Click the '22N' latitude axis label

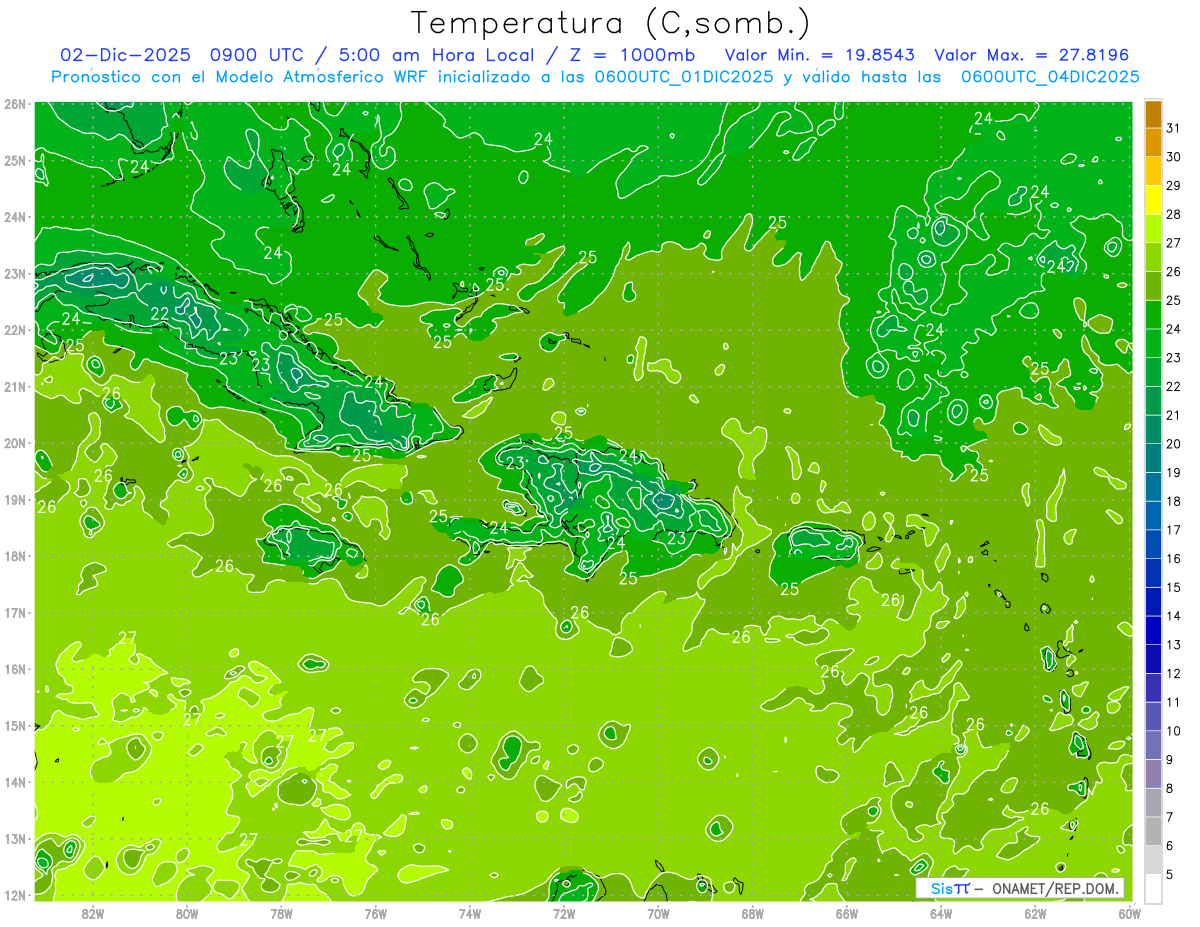pyautogui.click(x=14, y=330)
